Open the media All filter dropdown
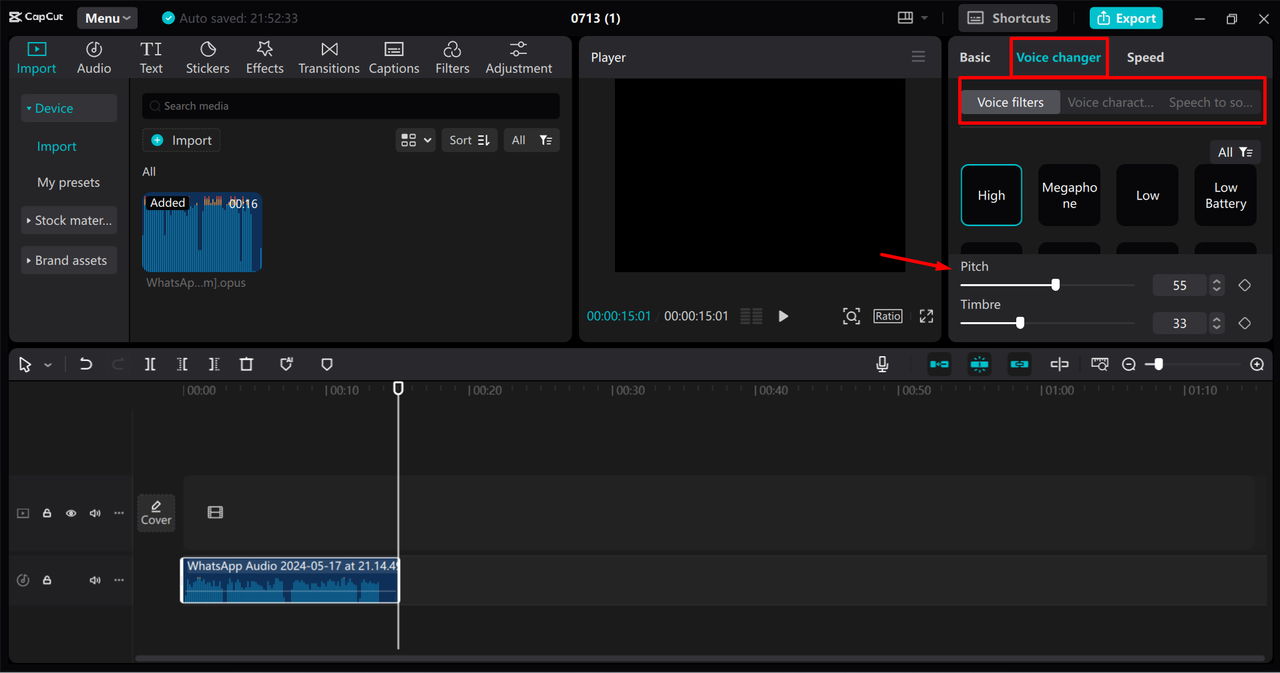Screen dimensions: 1280x673 532,140
